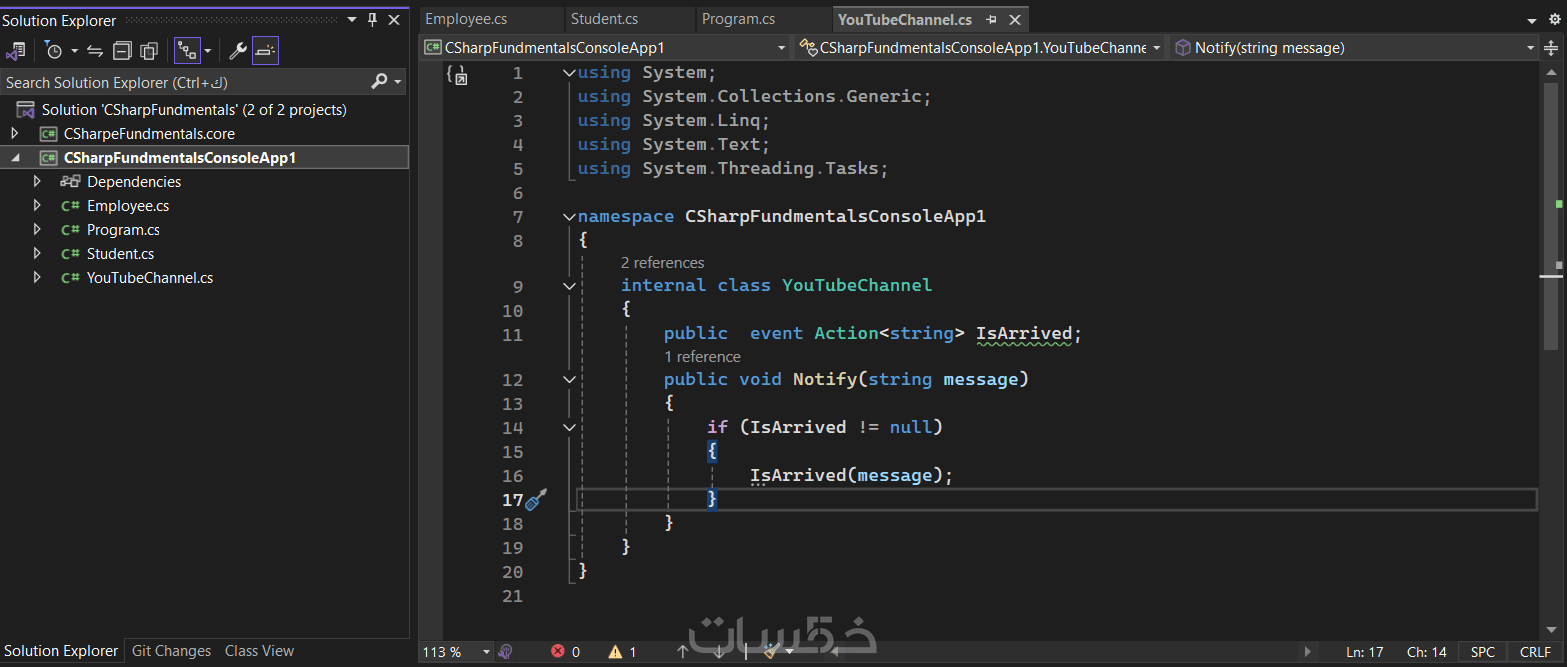The height and width of the screenshot is (667, 1567).
Task: Click Show All Files icon
Action: [x=149, y=50]
